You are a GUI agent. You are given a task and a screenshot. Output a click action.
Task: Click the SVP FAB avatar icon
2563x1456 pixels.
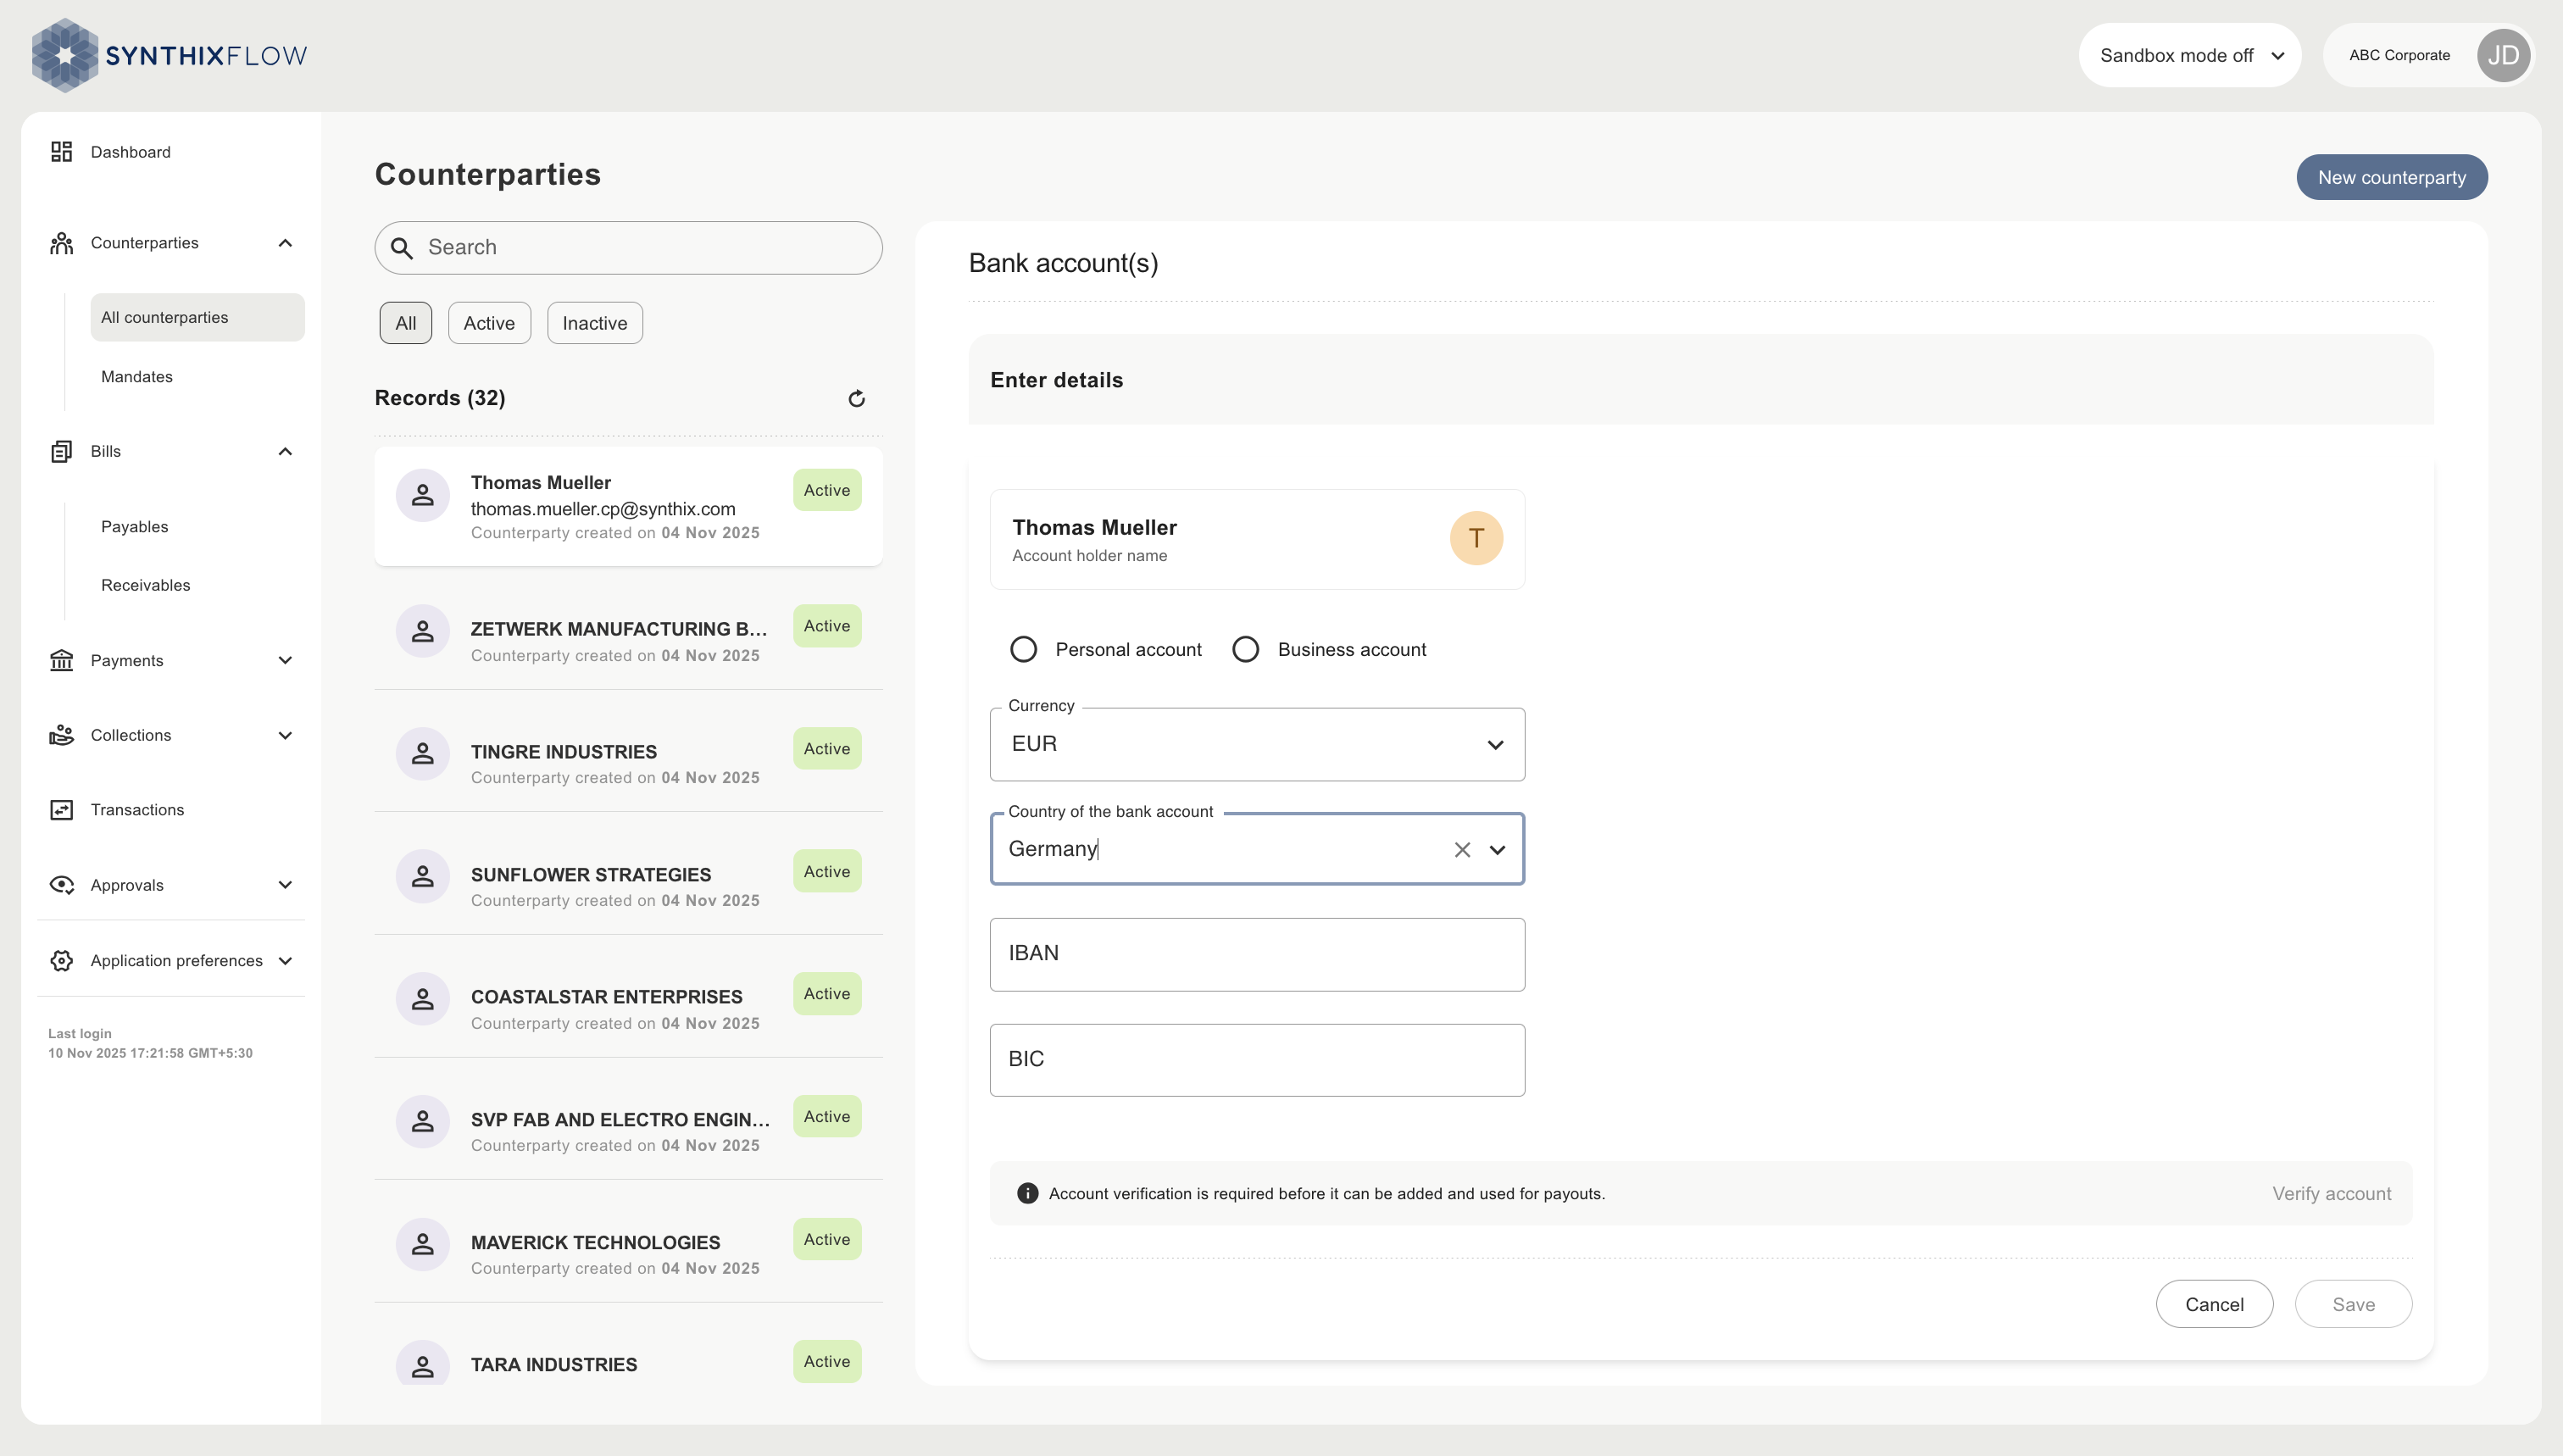click(x=423, y=1122)
